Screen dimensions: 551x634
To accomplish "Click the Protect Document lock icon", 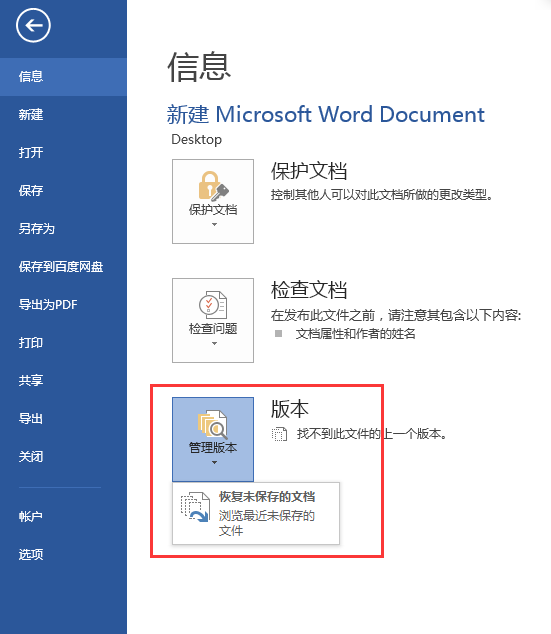I will [213, 186].
